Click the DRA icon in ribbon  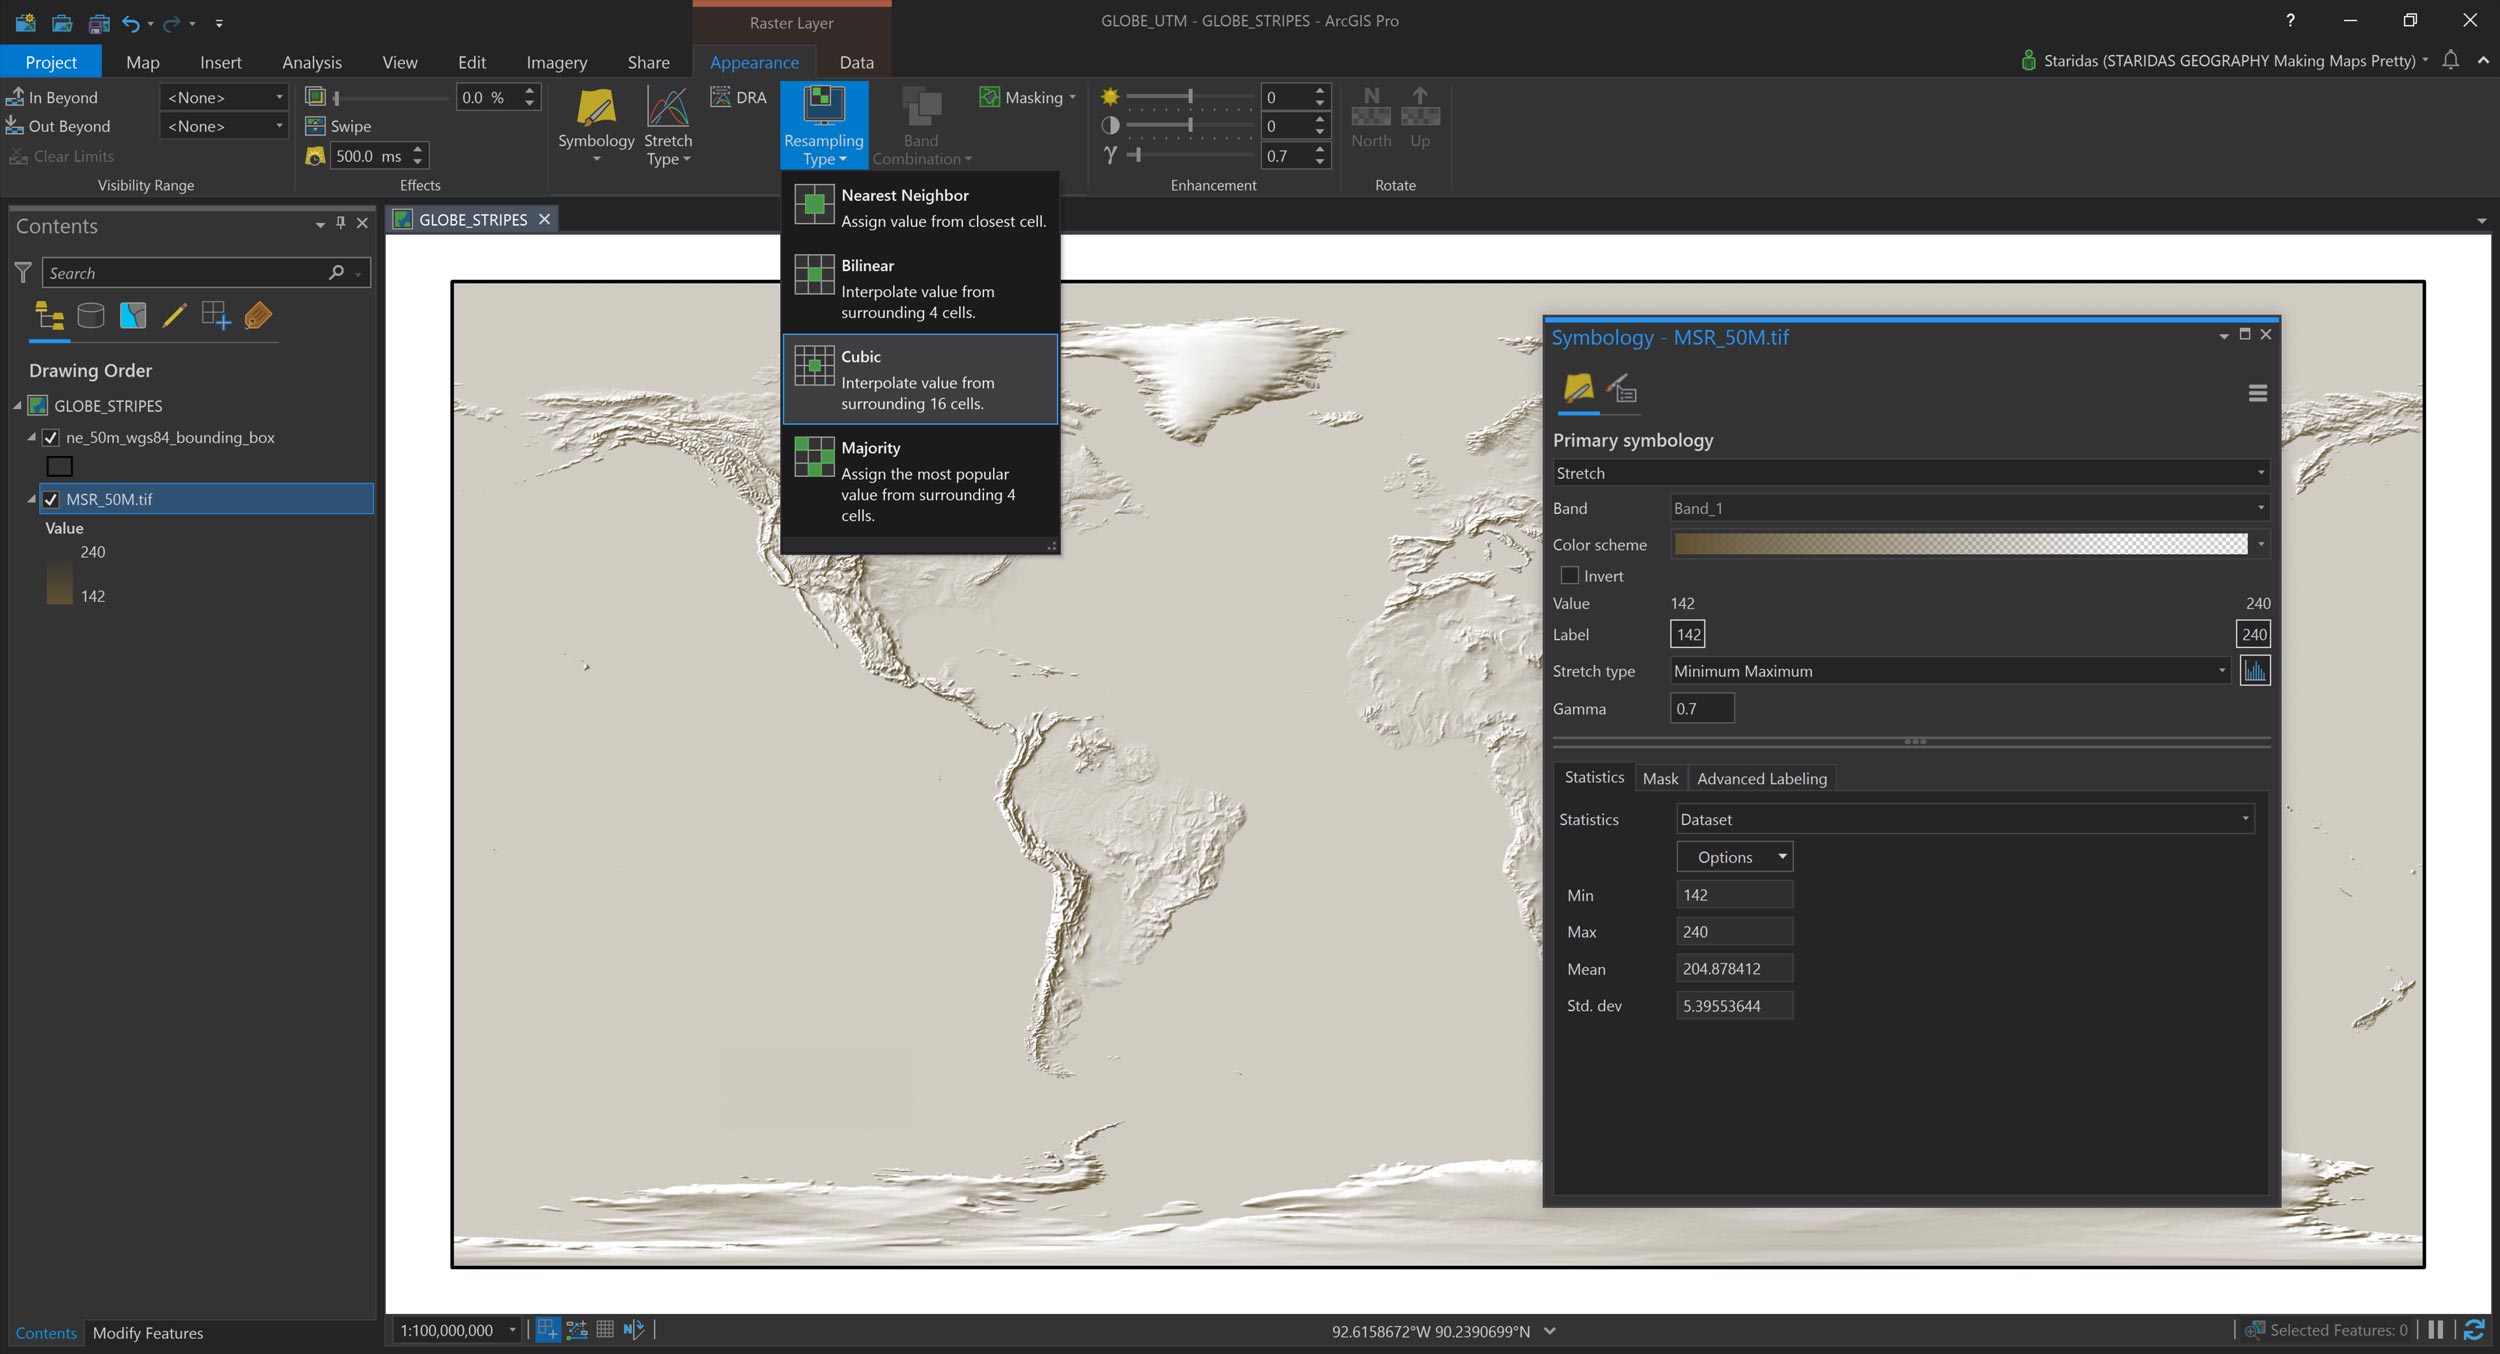[720, 97]
